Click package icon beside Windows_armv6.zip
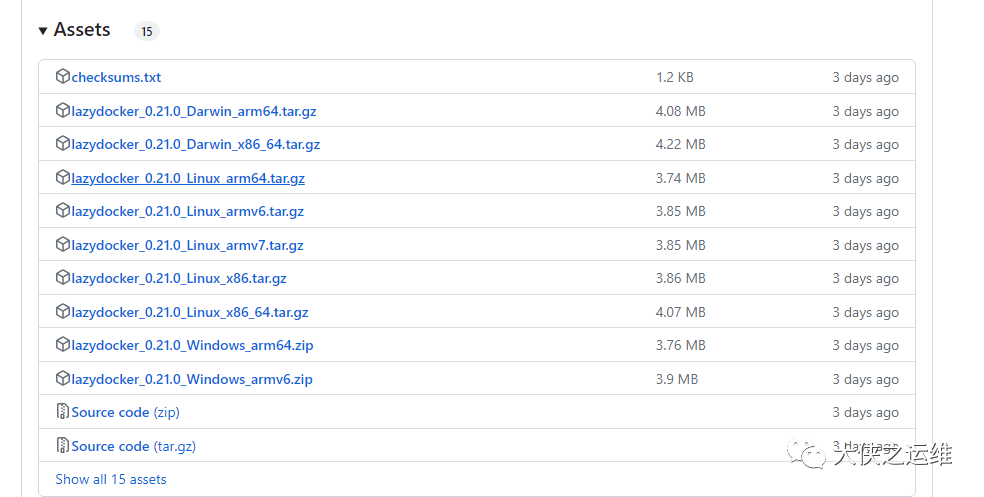984x497 pixels. click(x=62, y=378)
